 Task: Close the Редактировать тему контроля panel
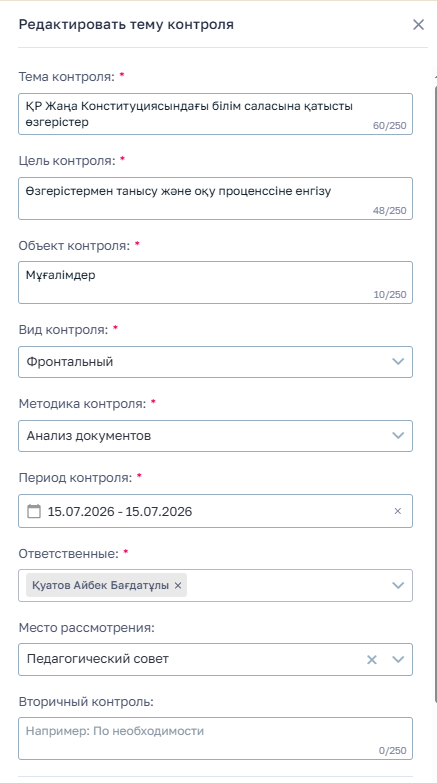point(418,24)
